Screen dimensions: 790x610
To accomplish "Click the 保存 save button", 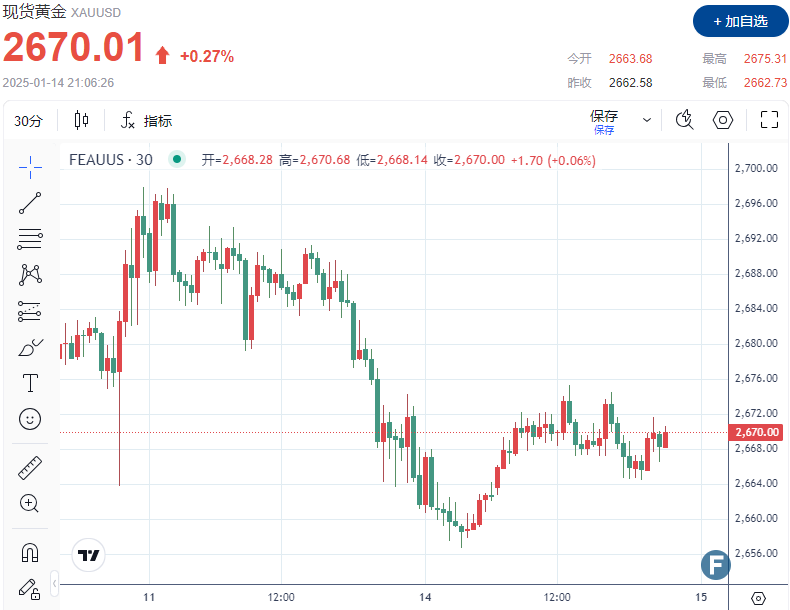I will click(604, 120).
